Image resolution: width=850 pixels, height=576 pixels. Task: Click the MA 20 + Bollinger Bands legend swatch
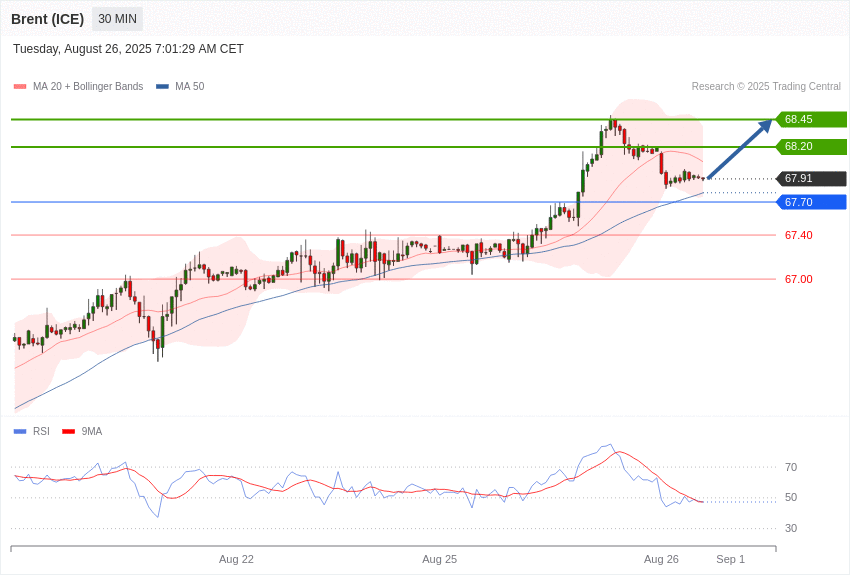coord(20,87)
